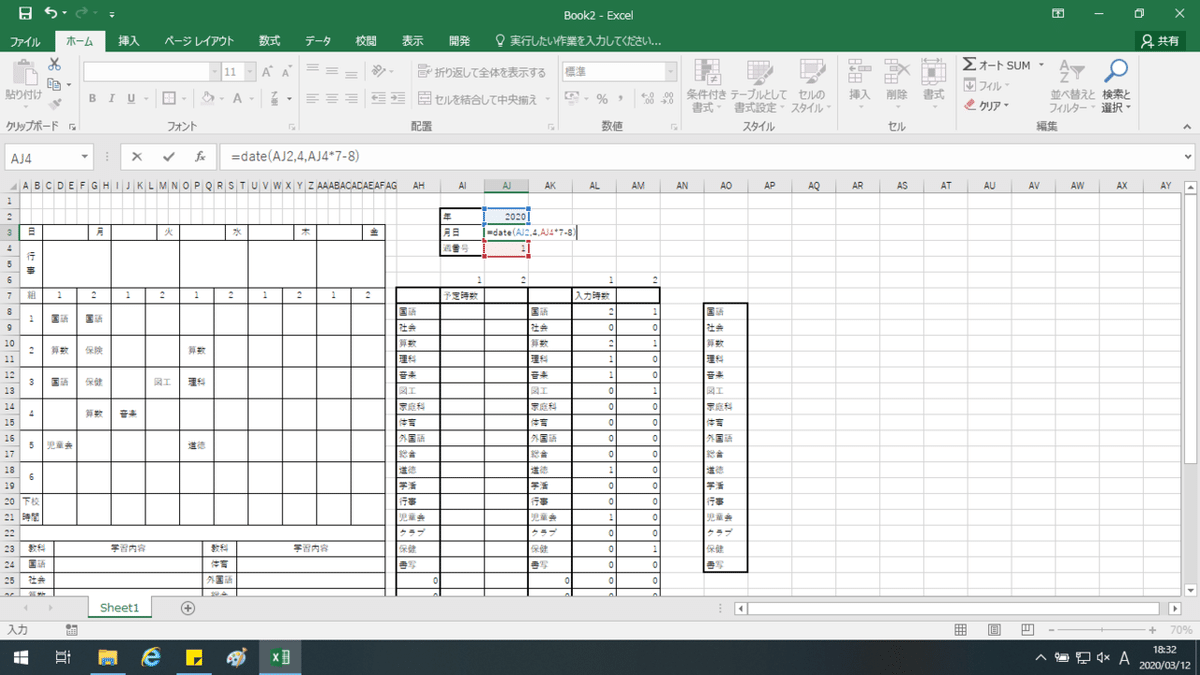
Task: Open Conditional Formatting (条件付き書式)
Action: tap(708, 86)
